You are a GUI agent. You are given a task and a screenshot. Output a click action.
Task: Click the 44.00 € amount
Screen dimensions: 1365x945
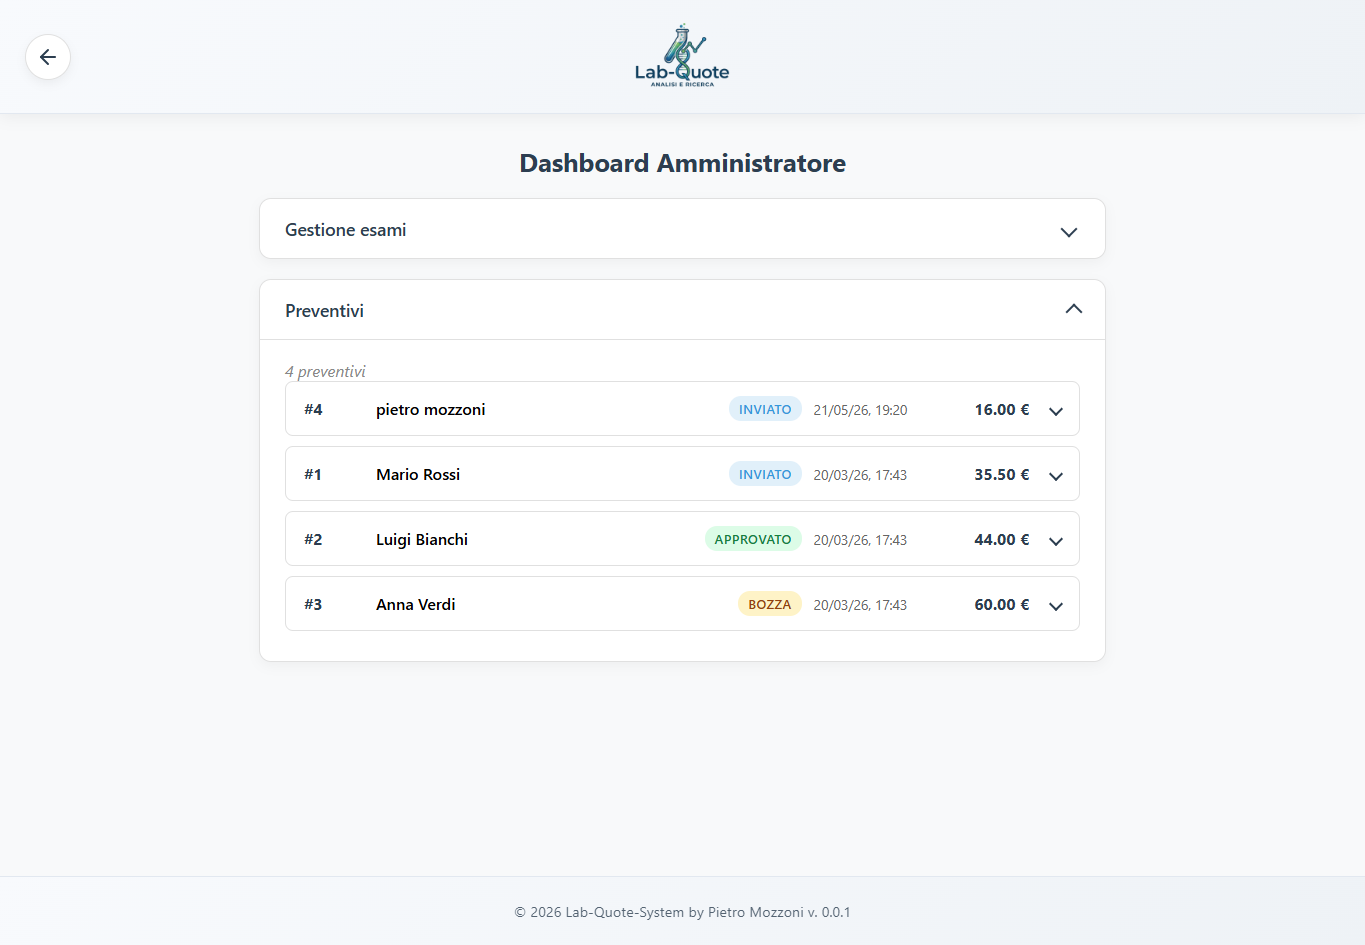point(1002,540)
